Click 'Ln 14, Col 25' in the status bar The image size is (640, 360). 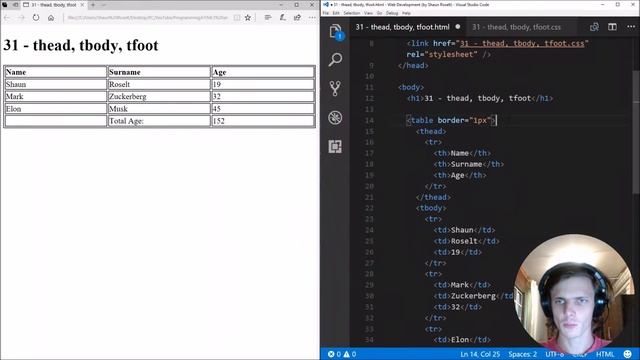(480, 354)
